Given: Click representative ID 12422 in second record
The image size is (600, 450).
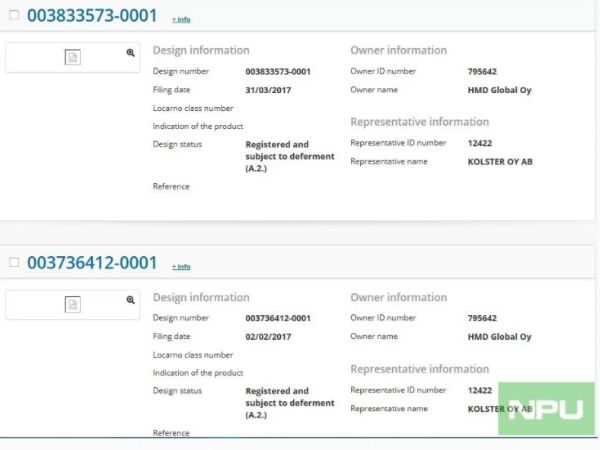Looking at the screenshot, I should (x=480, y=390).
